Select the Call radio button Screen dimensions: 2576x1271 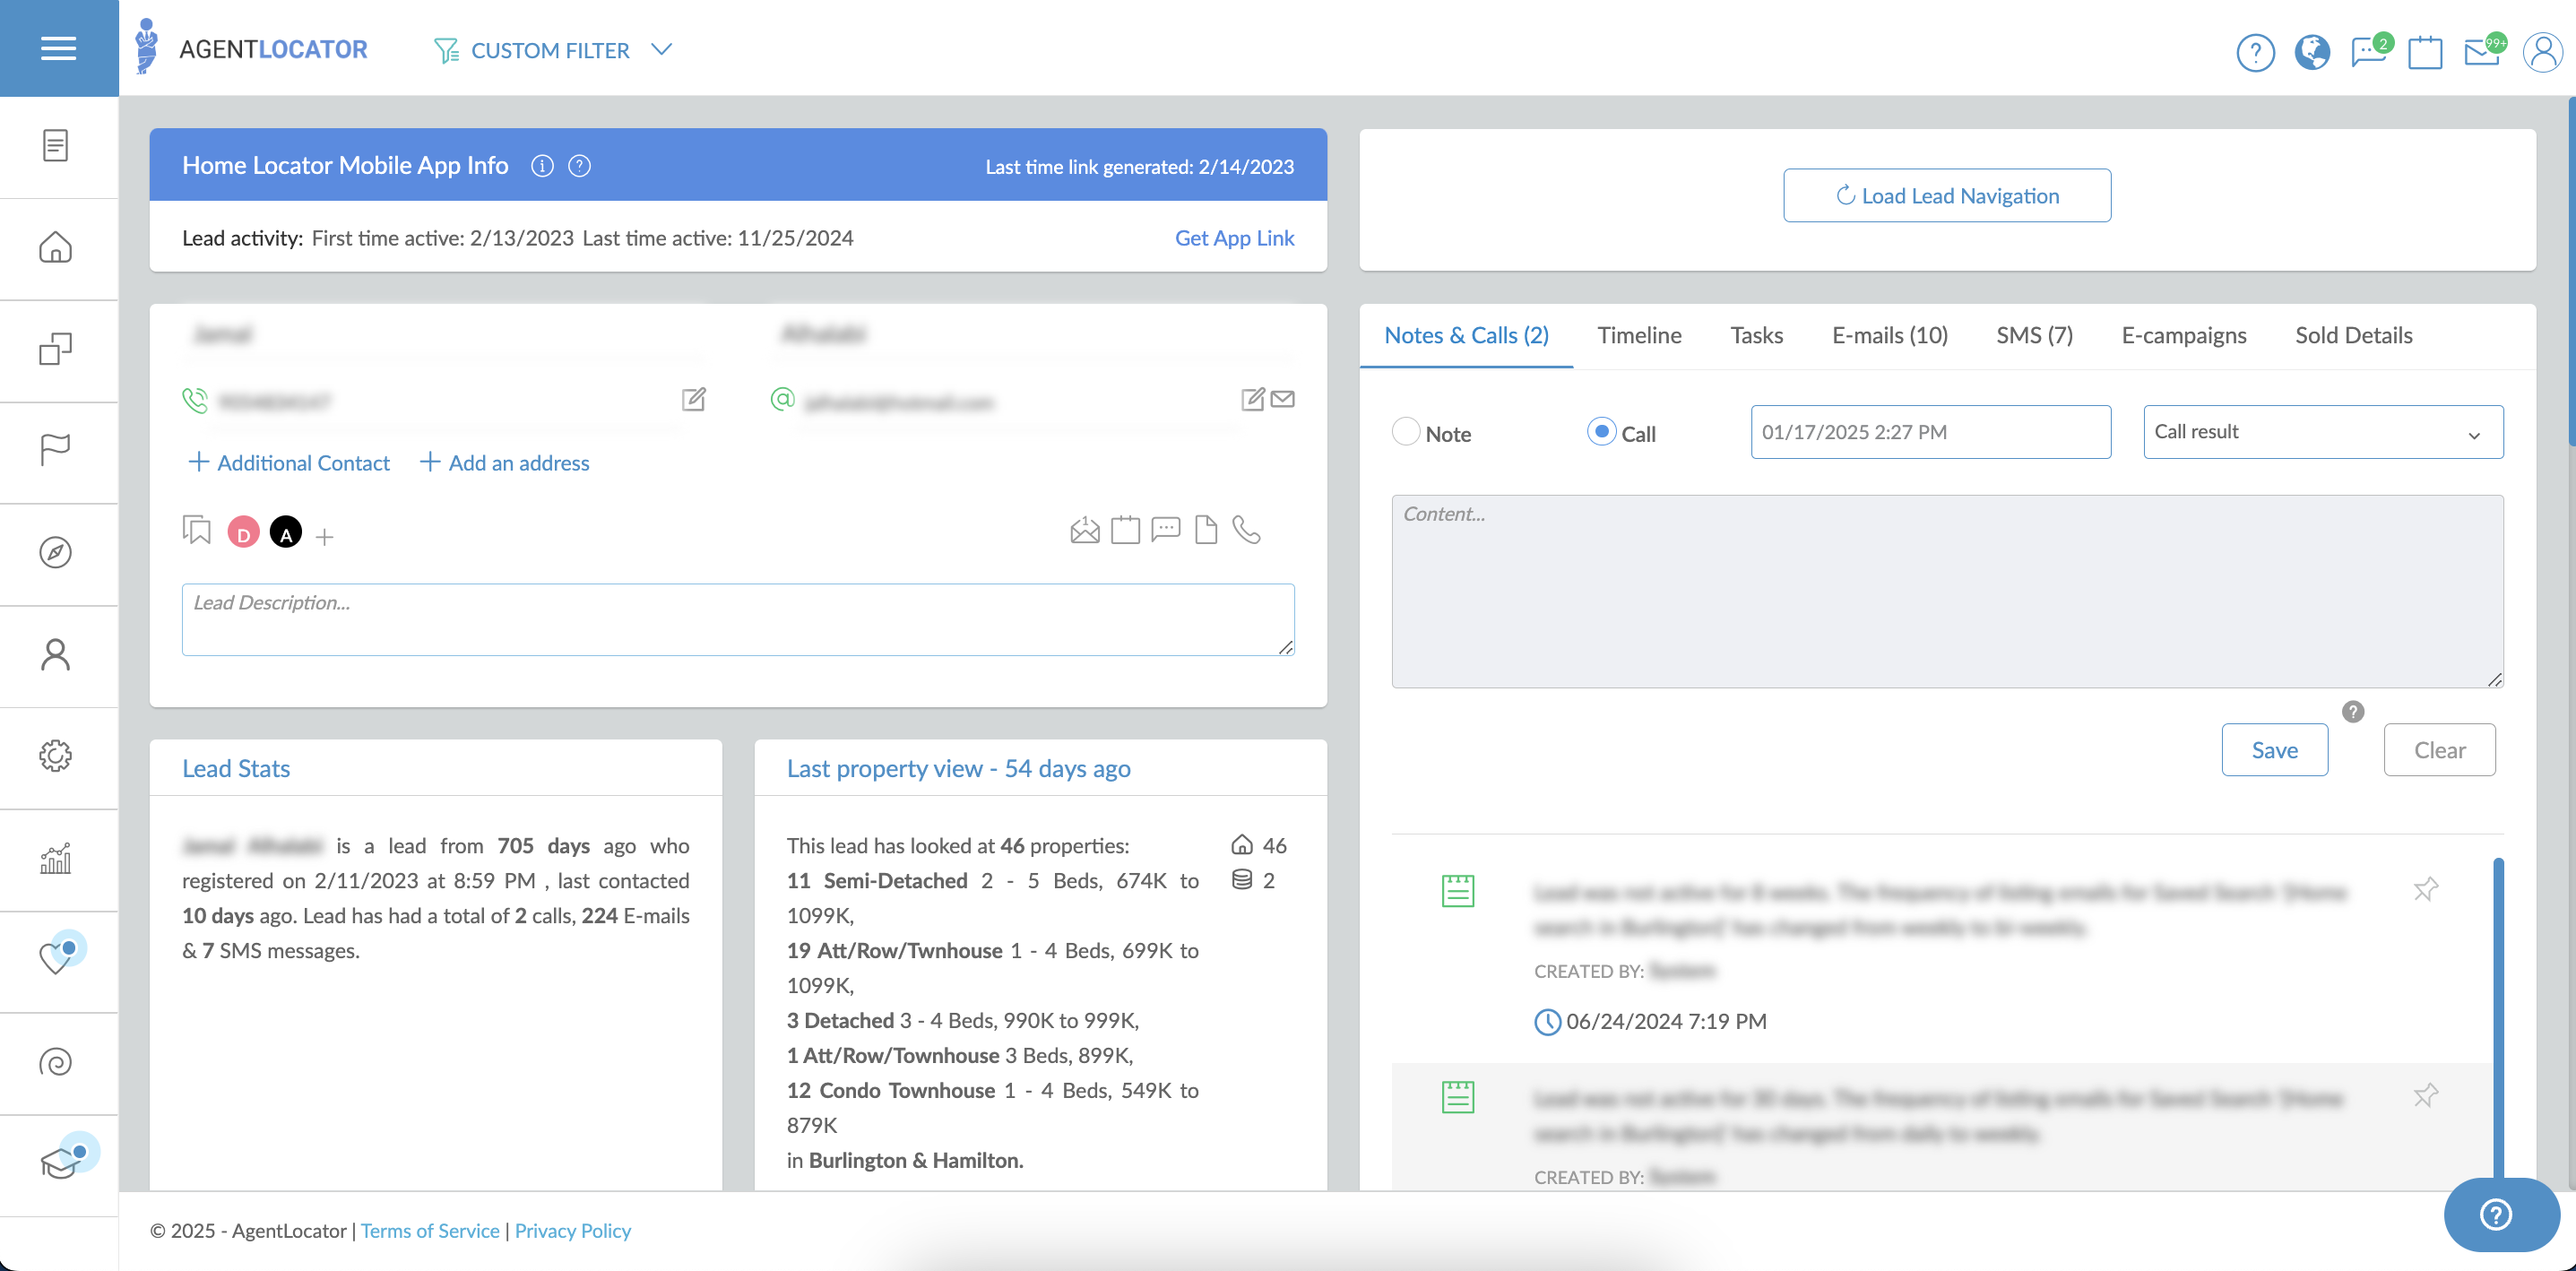pyautogui.click(x=1601, y=432)
